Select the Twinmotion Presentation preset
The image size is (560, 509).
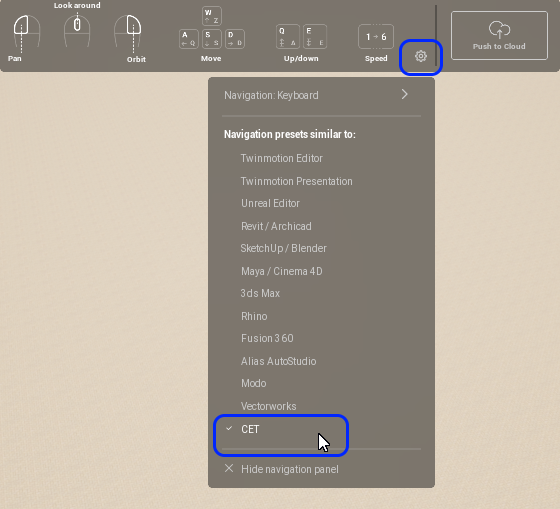point(296,181)
